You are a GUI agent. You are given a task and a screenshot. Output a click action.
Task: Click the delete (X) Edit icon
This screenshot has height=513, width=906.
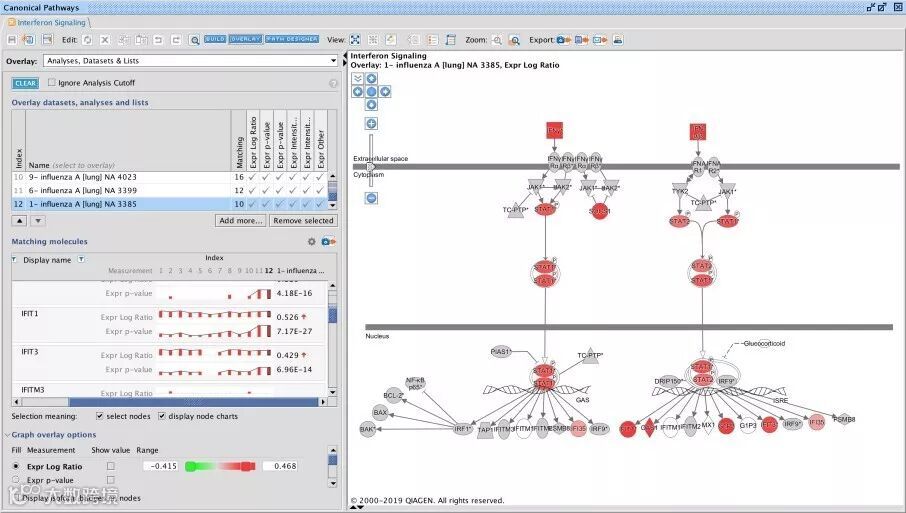pyautogui.click(x=105, y=40)
